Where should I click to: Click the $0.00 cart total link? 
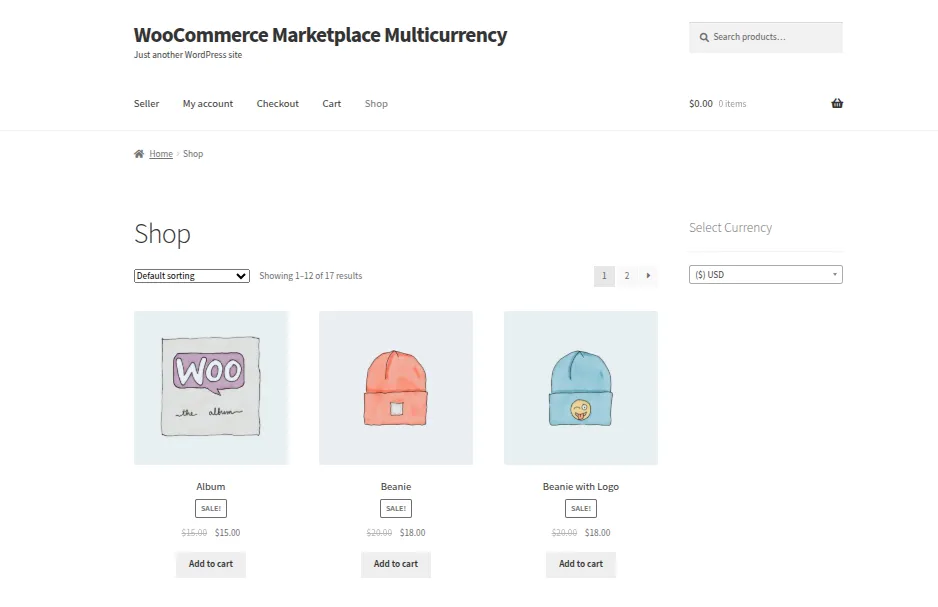click(700, 103)
